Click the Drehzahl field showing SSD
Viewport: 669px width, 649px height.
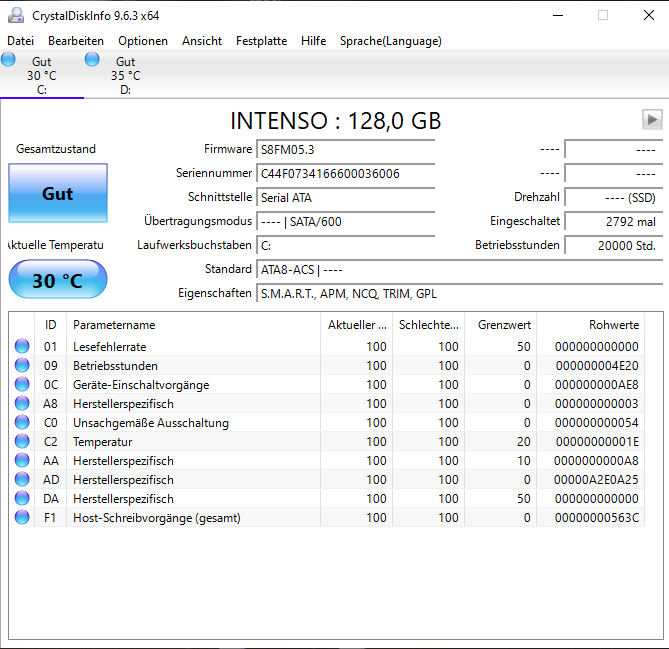pyautogui.click(x=614, y=198)
